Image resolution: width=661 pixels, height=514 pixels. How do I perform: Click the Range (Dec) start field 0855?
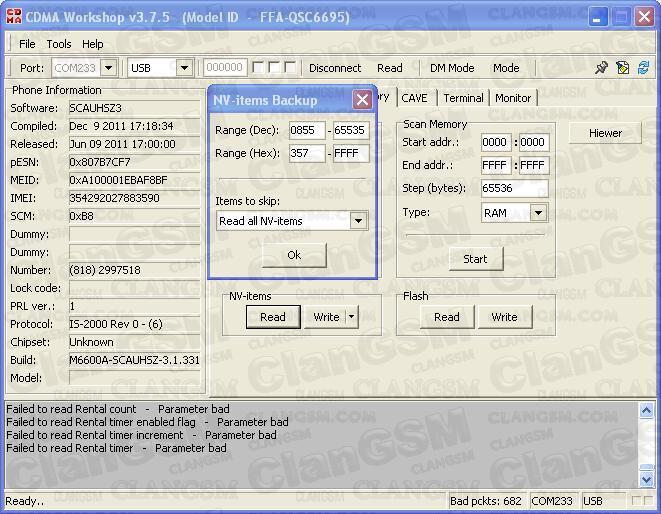307,130
